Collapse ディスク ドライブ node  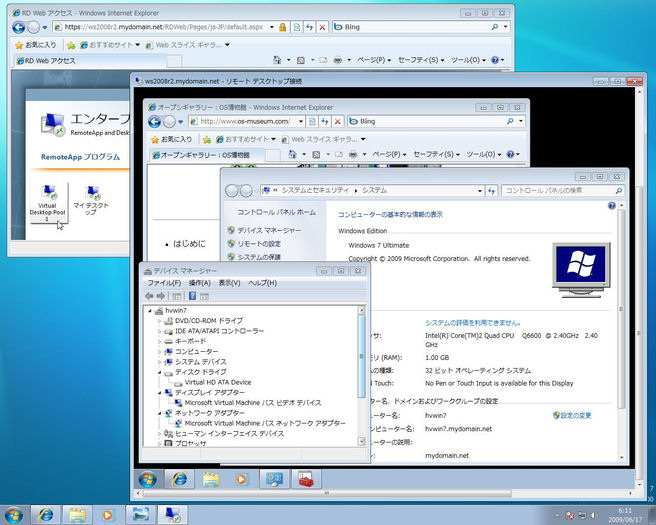[159, 372]
